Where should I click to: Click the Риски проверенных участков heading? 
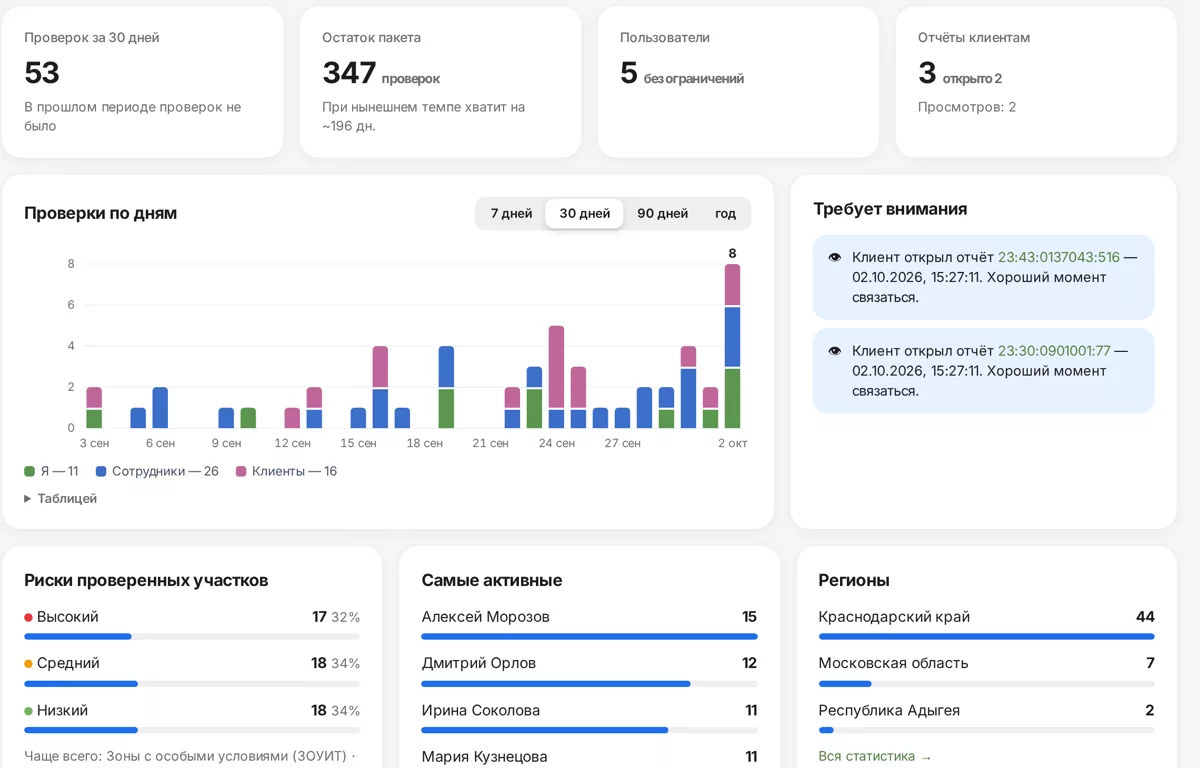(x=146, y=580)
